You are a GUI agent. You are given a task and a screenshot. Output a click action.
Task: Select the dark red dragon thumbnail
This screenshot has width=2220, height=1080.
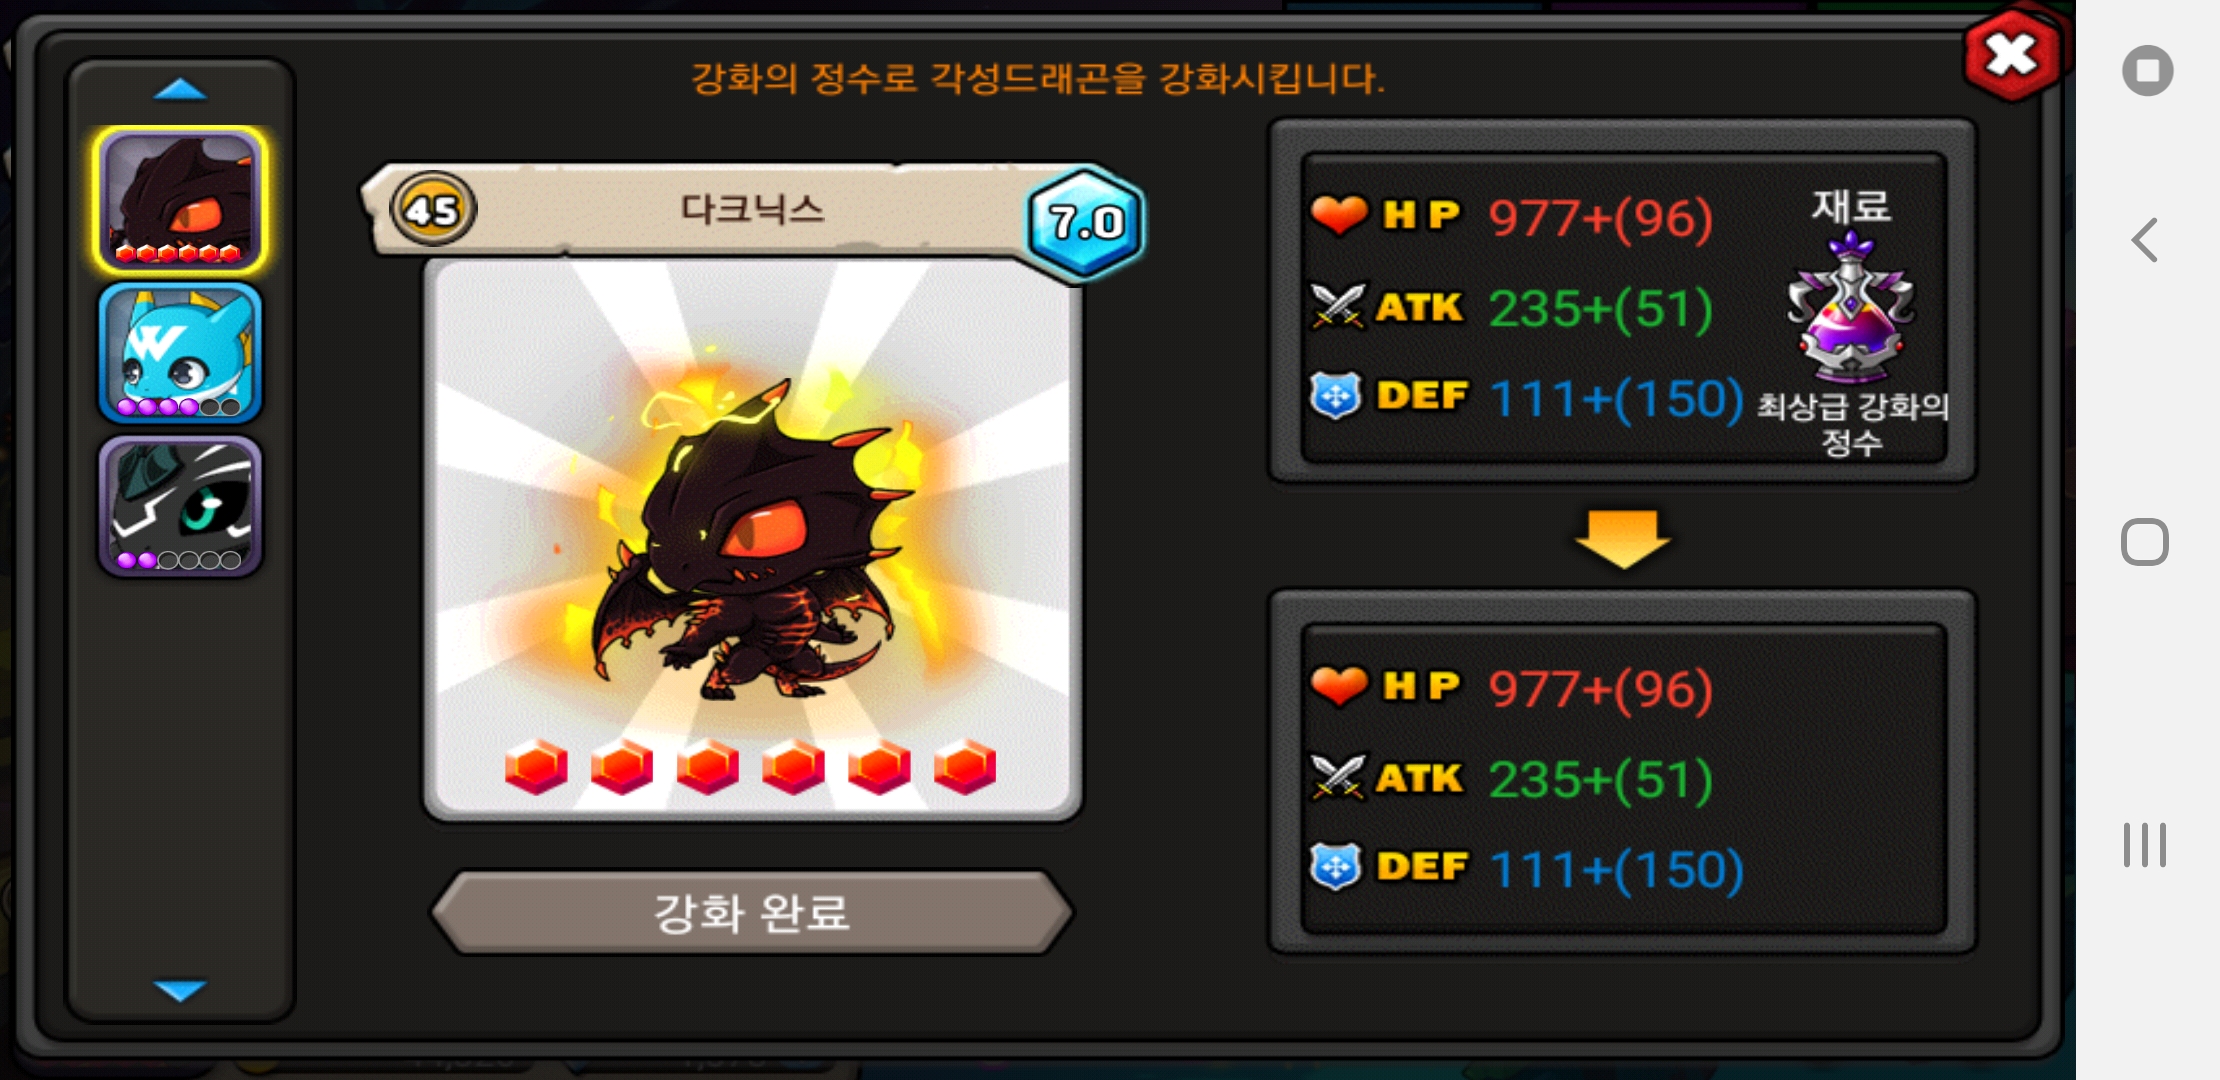(180, 200)
